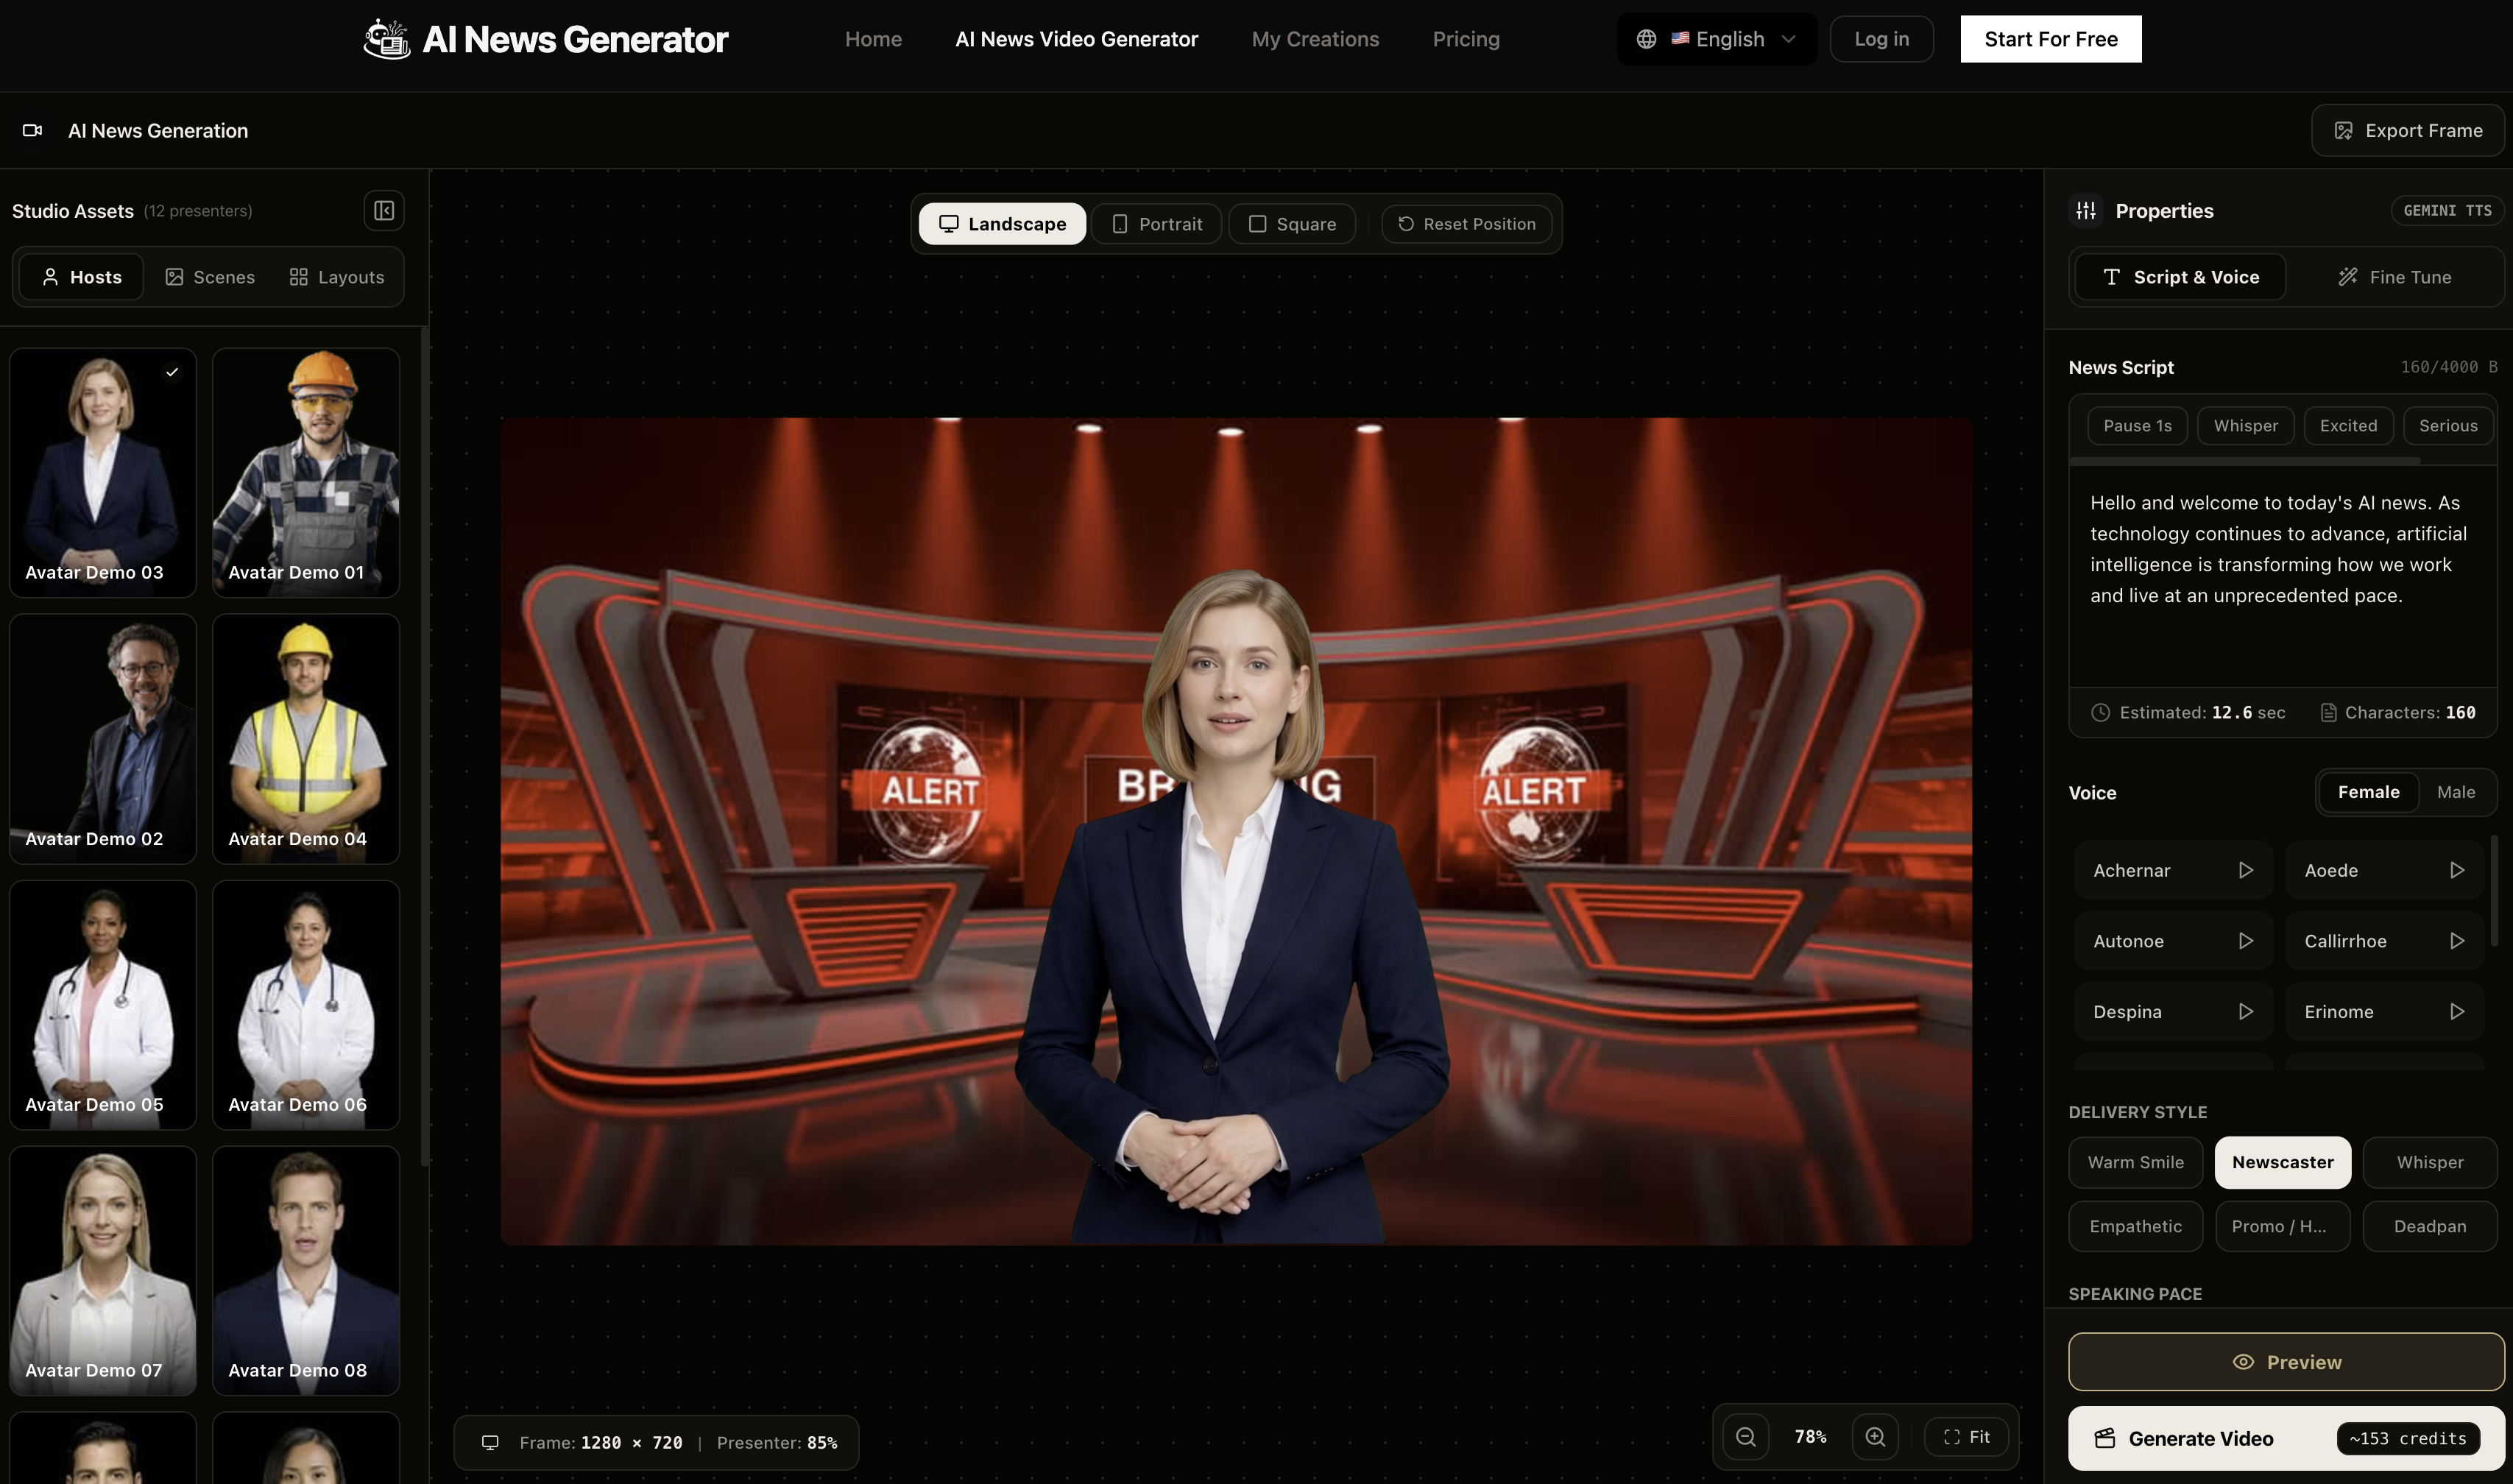Play the Achernar voice sample
2513x1484 pixels.
point(2246,870)
